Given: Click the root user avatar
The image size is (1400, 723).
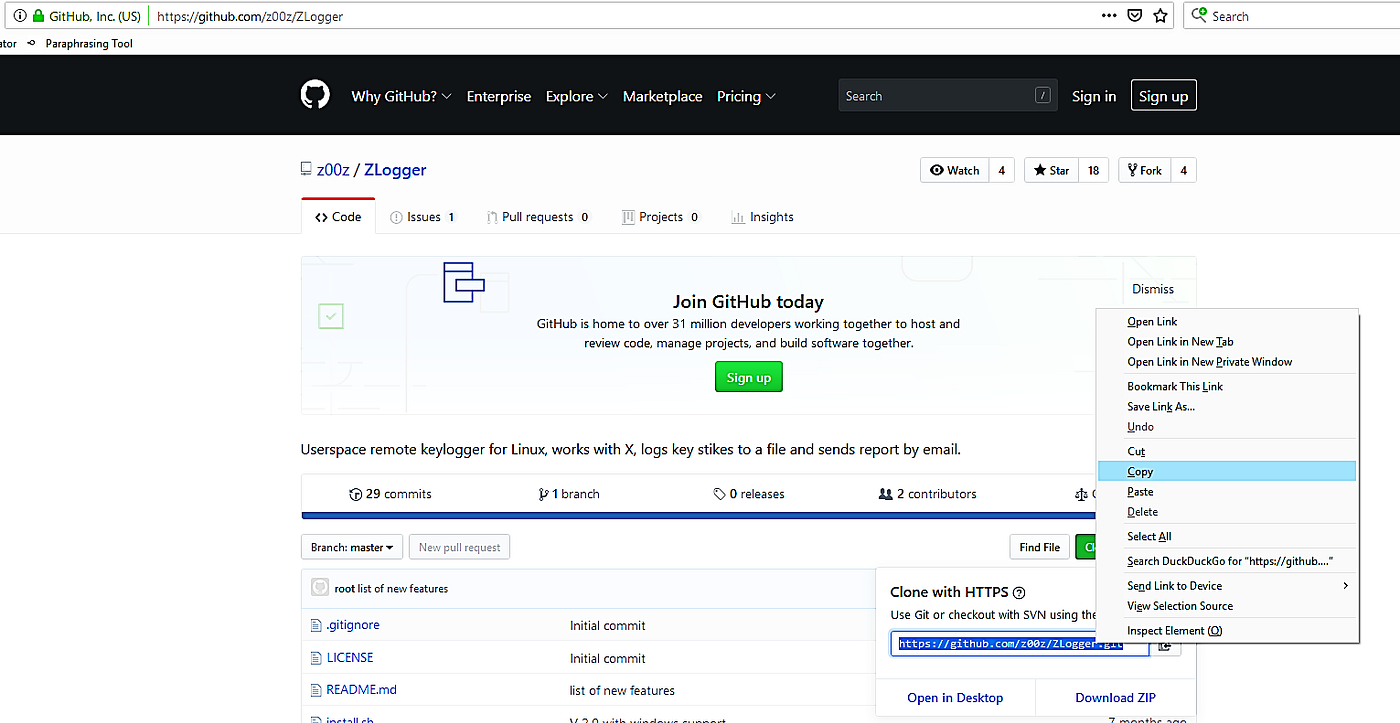Looking at the screenshot, I should pyautogui.click(x=320, y=588).
